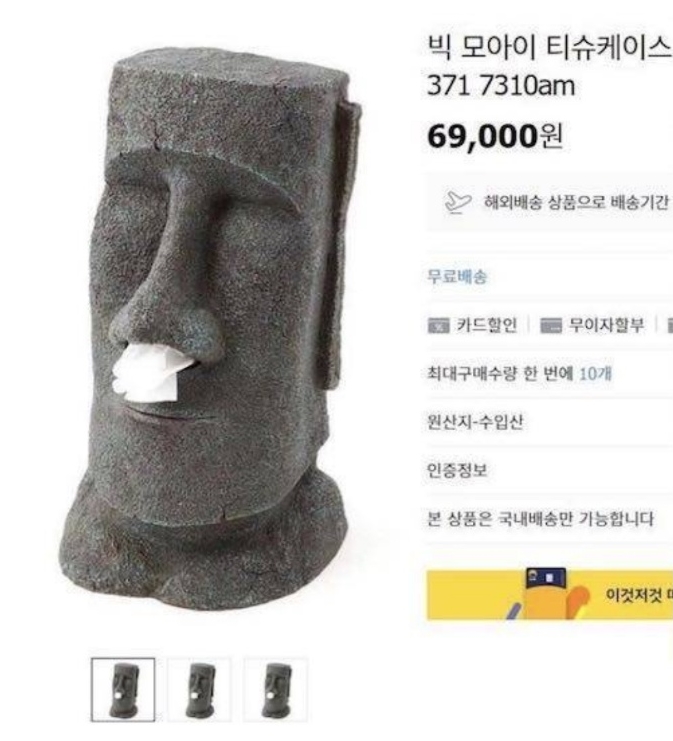This screenshot has height=741, width=673.
Task: Open the 카드할인 card discount link
Action: [486, 325]
